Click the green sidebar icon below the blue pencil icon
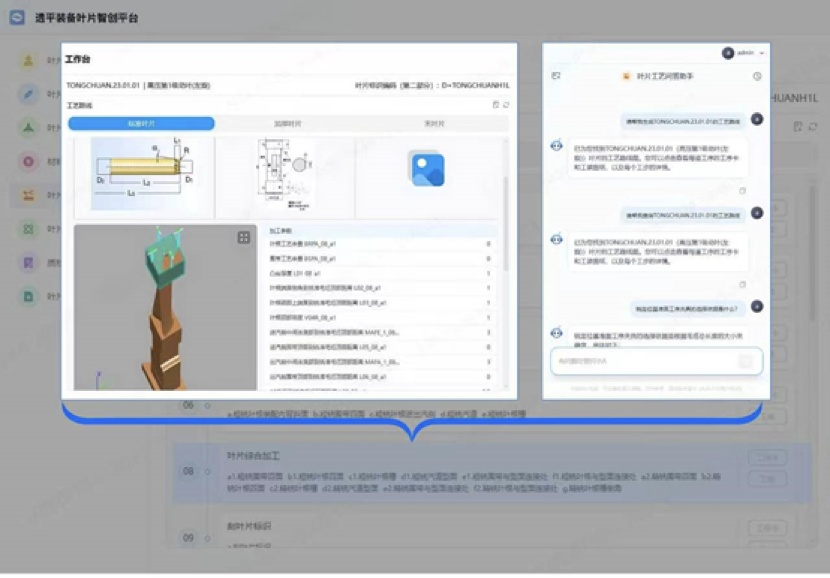Viewport: 830px width, 578px height. (x=29, y=127)
